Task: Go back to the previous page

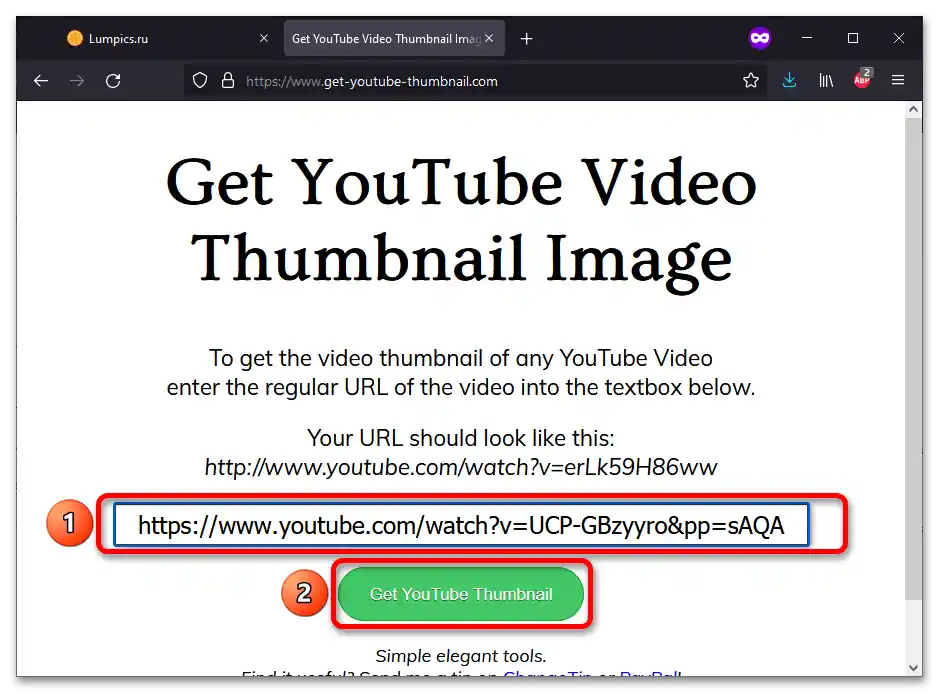Action: coord(41,81)
